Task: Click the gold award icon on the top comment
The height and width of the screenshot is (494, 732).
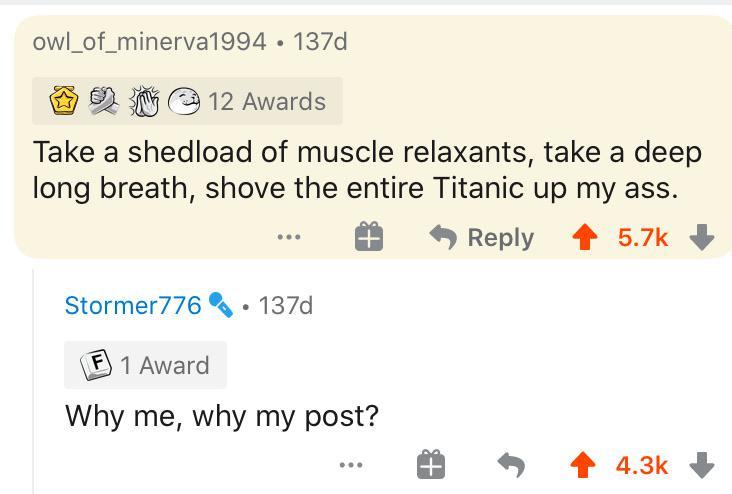Action: (64, 101)
